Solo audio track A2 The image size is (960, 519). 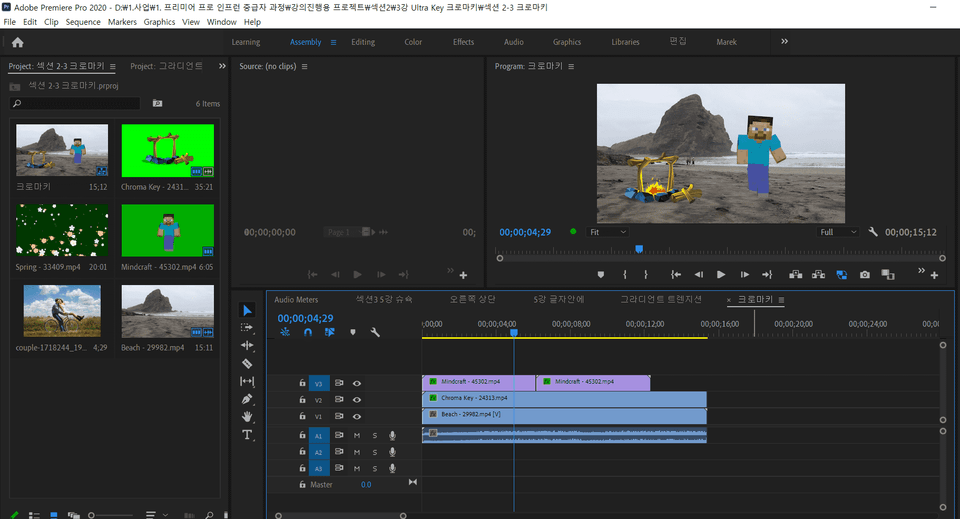[375, 452]
